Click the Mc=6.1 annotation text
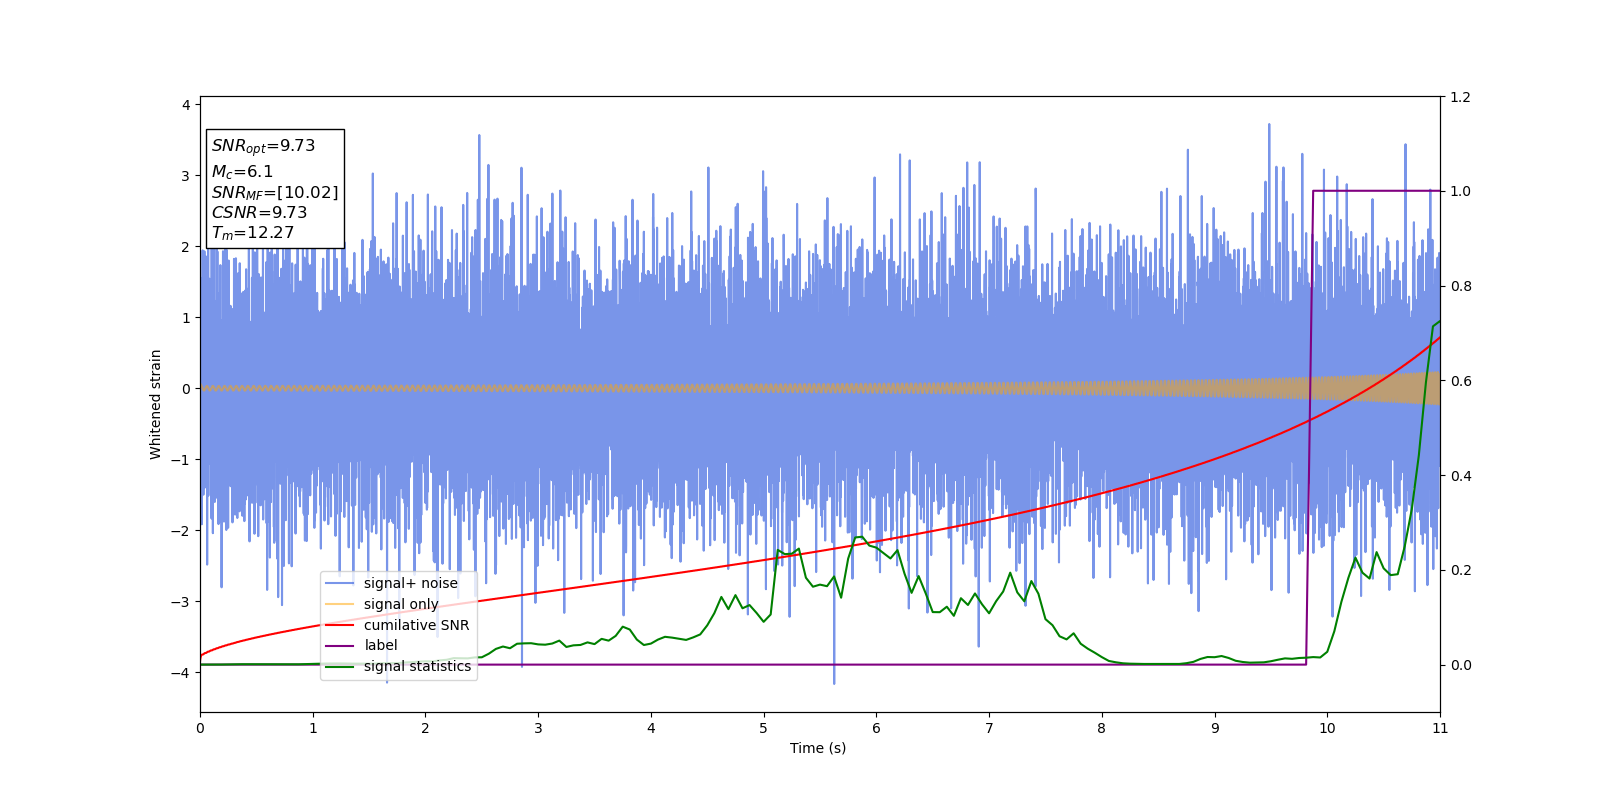The height and width of the screenshot is (800, 1600). click(242, 172)
